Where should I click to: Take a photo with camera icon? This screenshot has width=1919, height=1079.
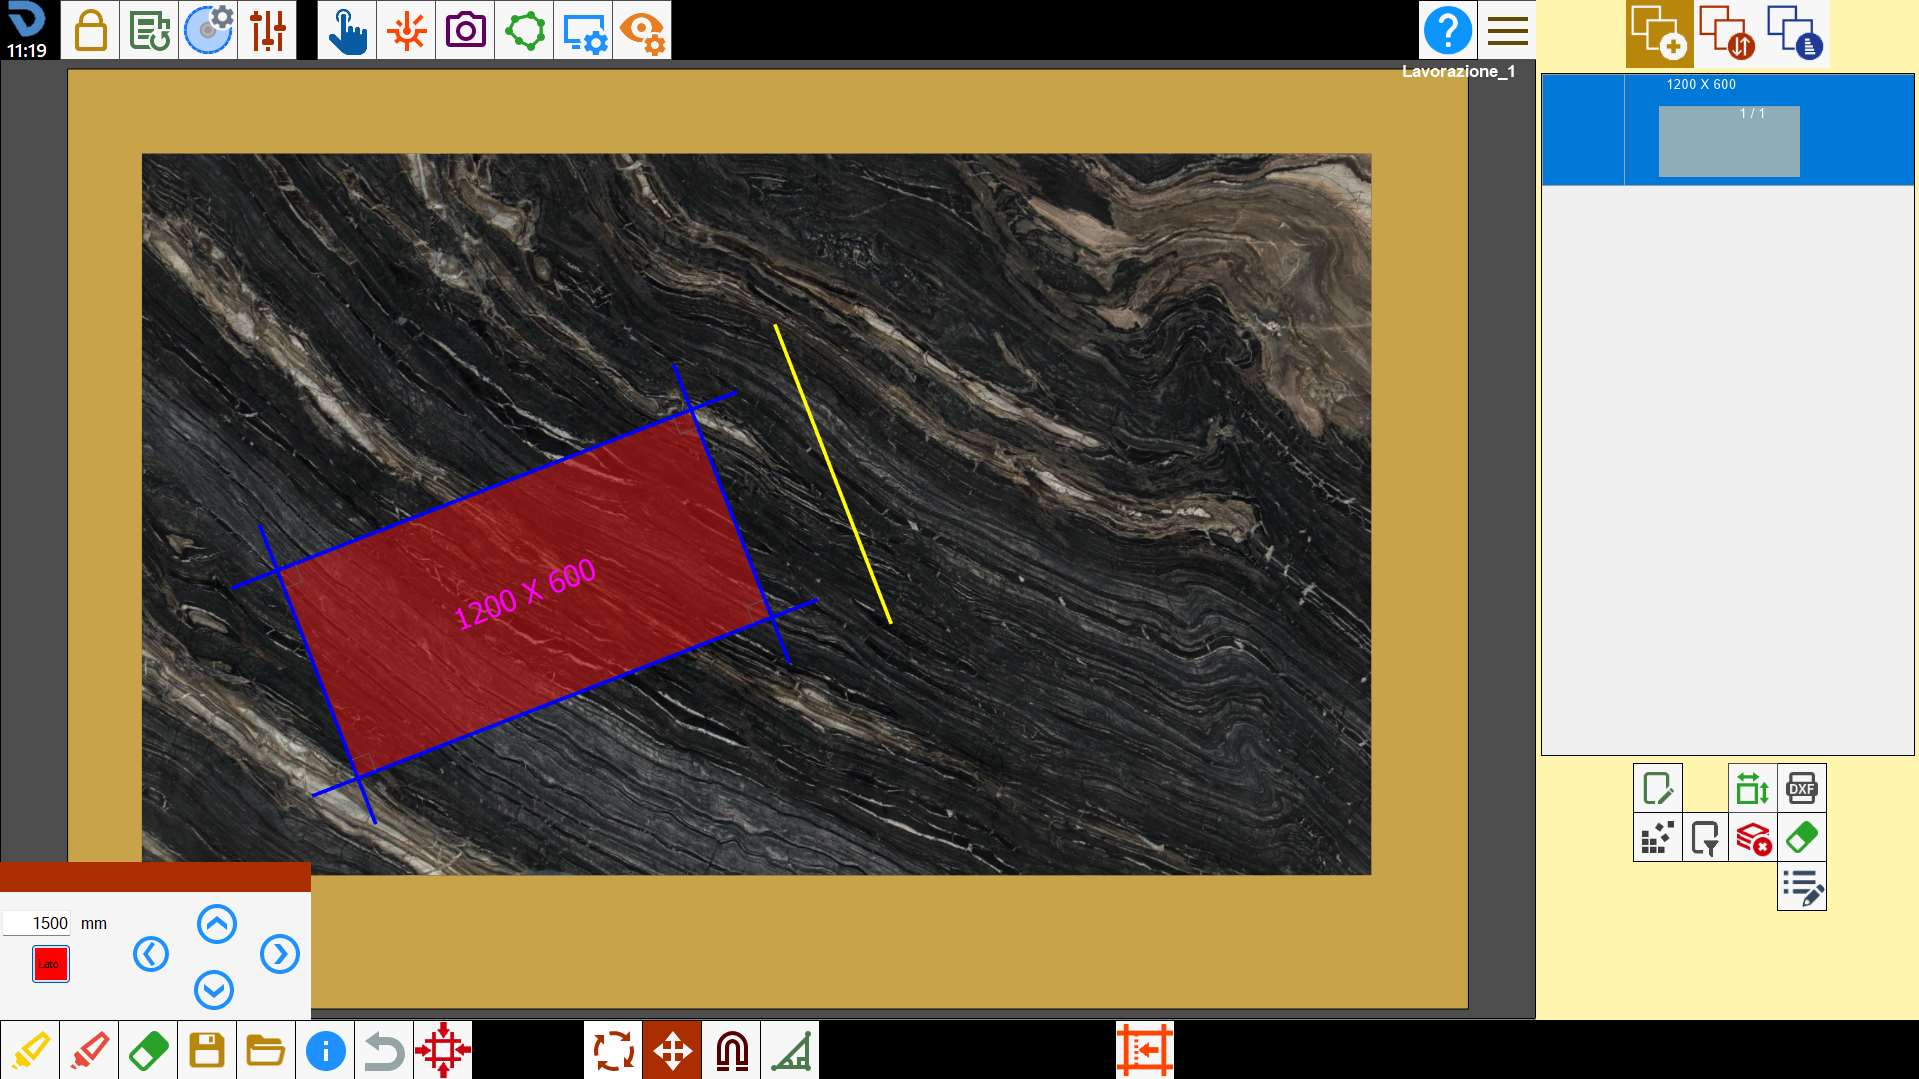(x=465, y=31)
